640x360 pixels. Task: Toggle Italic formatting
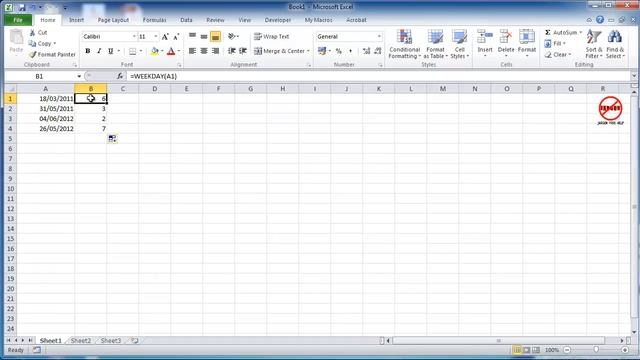[99, 51]
